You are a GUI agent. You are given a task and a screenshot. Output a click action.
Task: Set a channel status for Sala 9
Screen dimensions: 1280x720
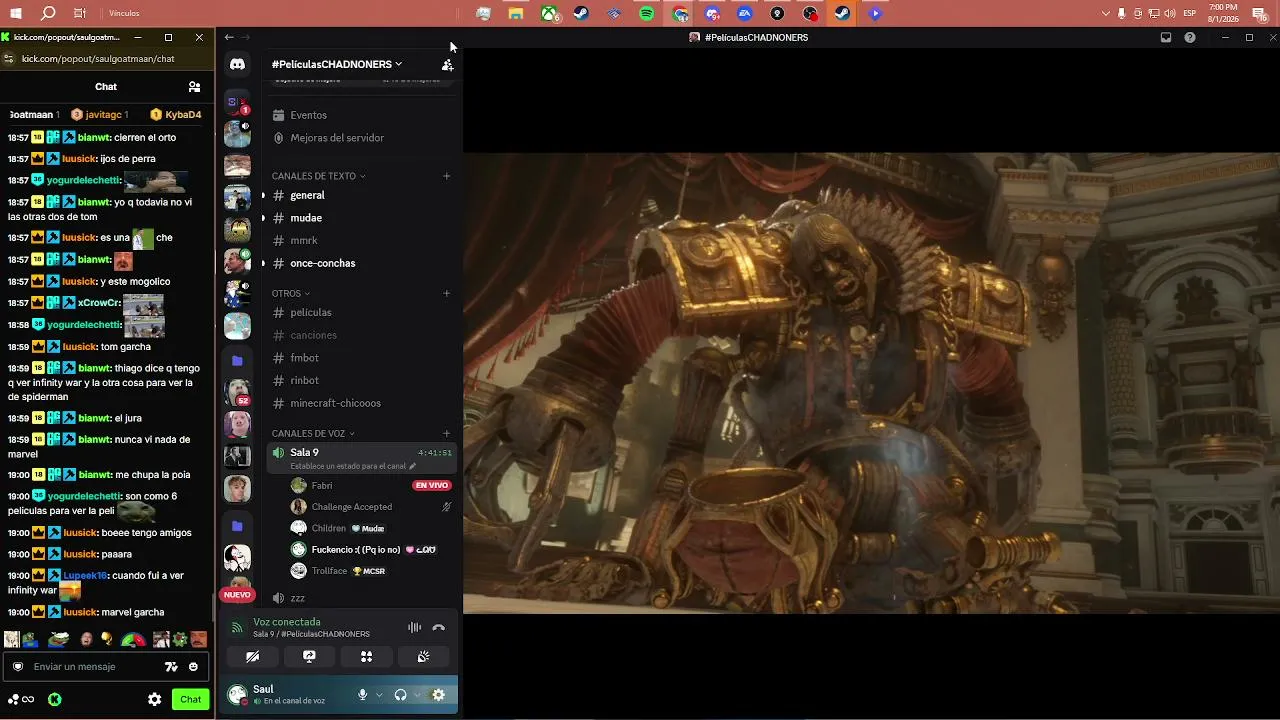pyautogui.click(x=353, y=466)
